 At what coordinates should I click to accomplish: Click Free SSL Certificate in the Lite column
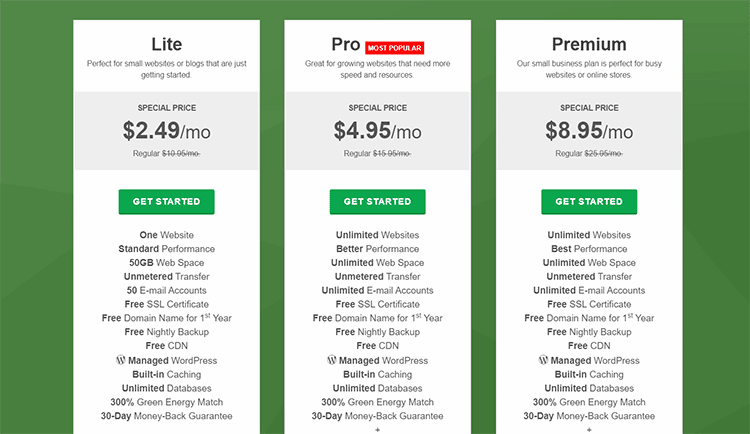click(x=166, y=304)
